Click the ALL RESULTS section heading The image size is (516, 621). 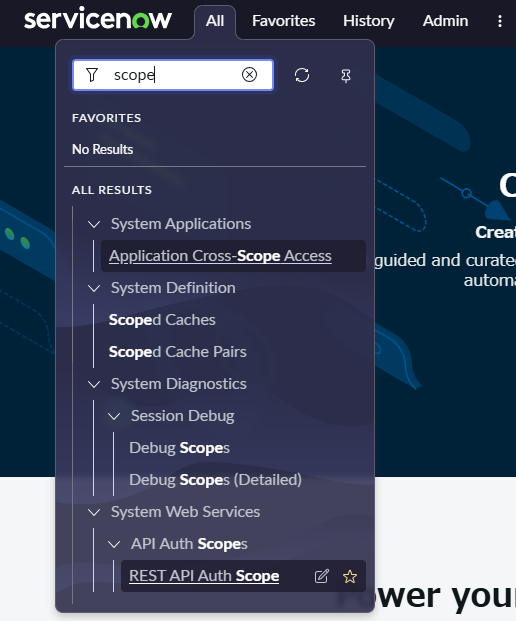112,190
